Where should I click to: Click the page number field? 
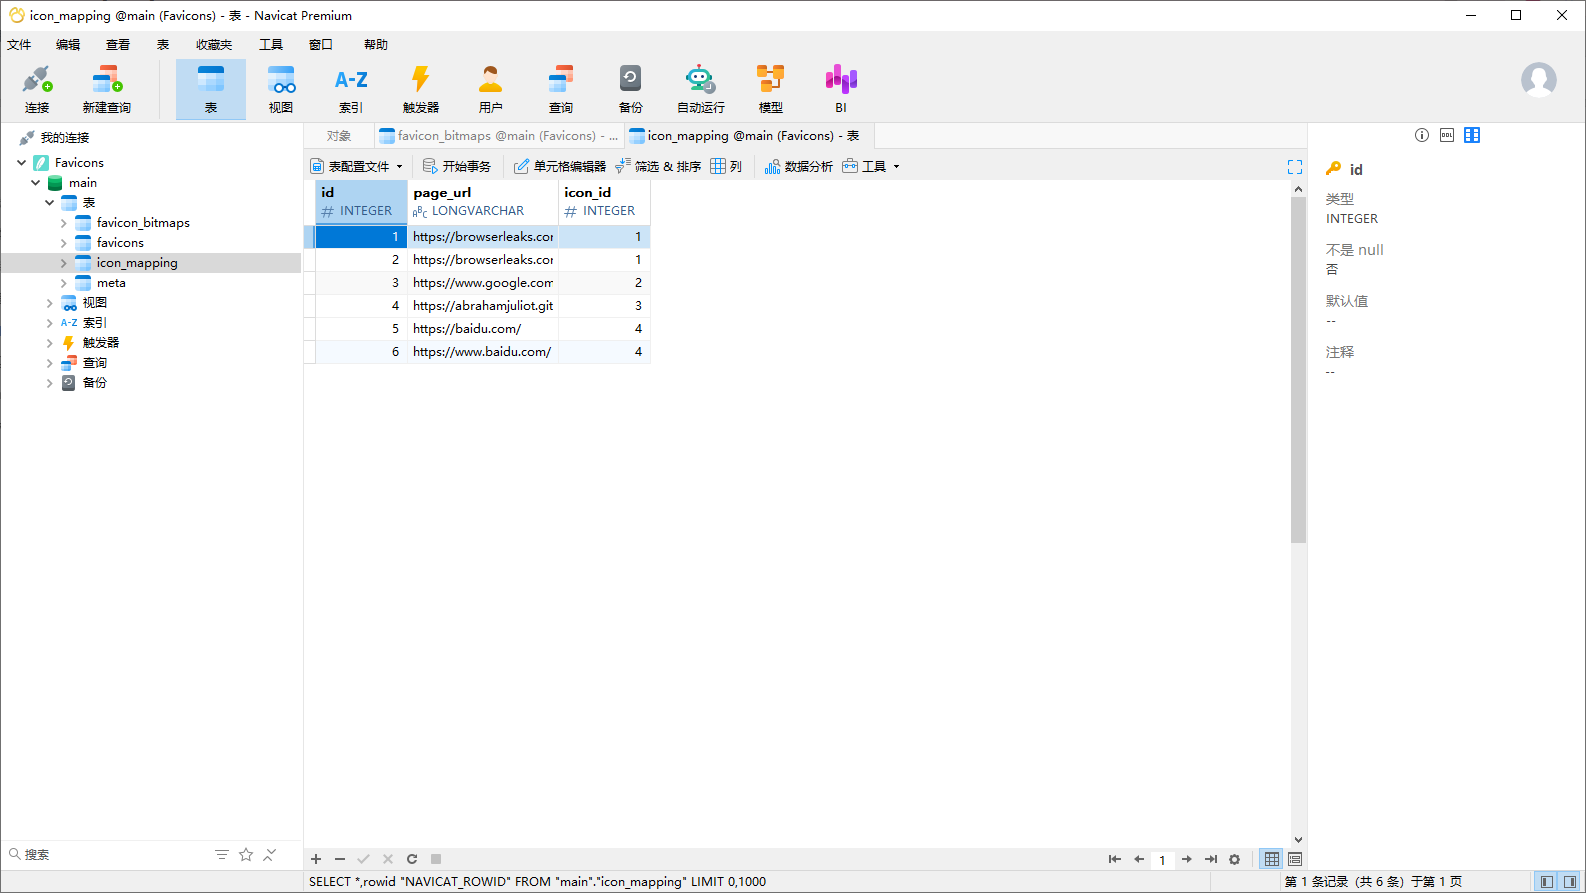coord(1162,859)
